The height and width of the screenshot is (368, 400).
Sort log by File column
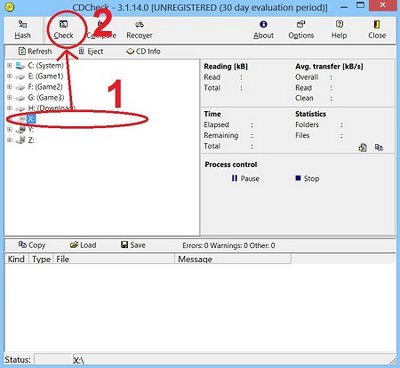(114, 259)
